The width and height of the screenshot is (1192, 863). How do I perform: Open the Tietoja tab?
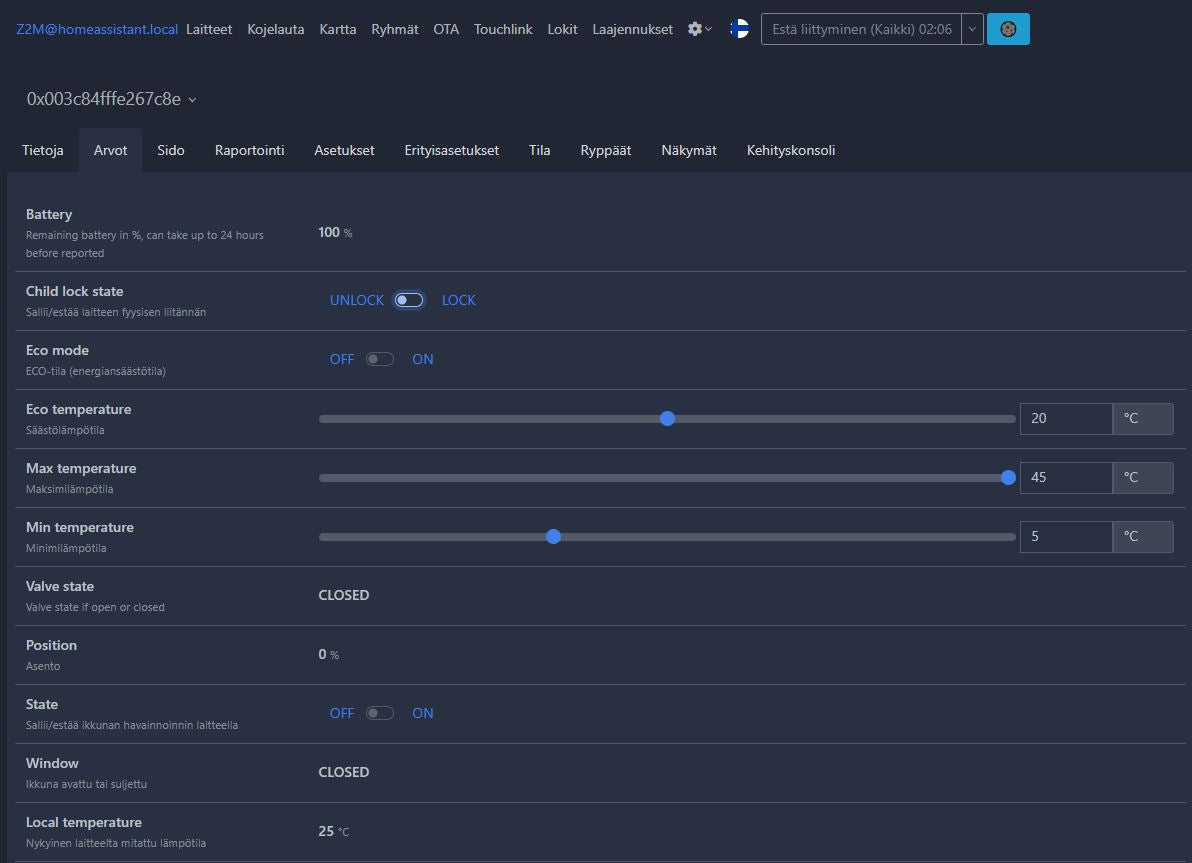[43, 150]
